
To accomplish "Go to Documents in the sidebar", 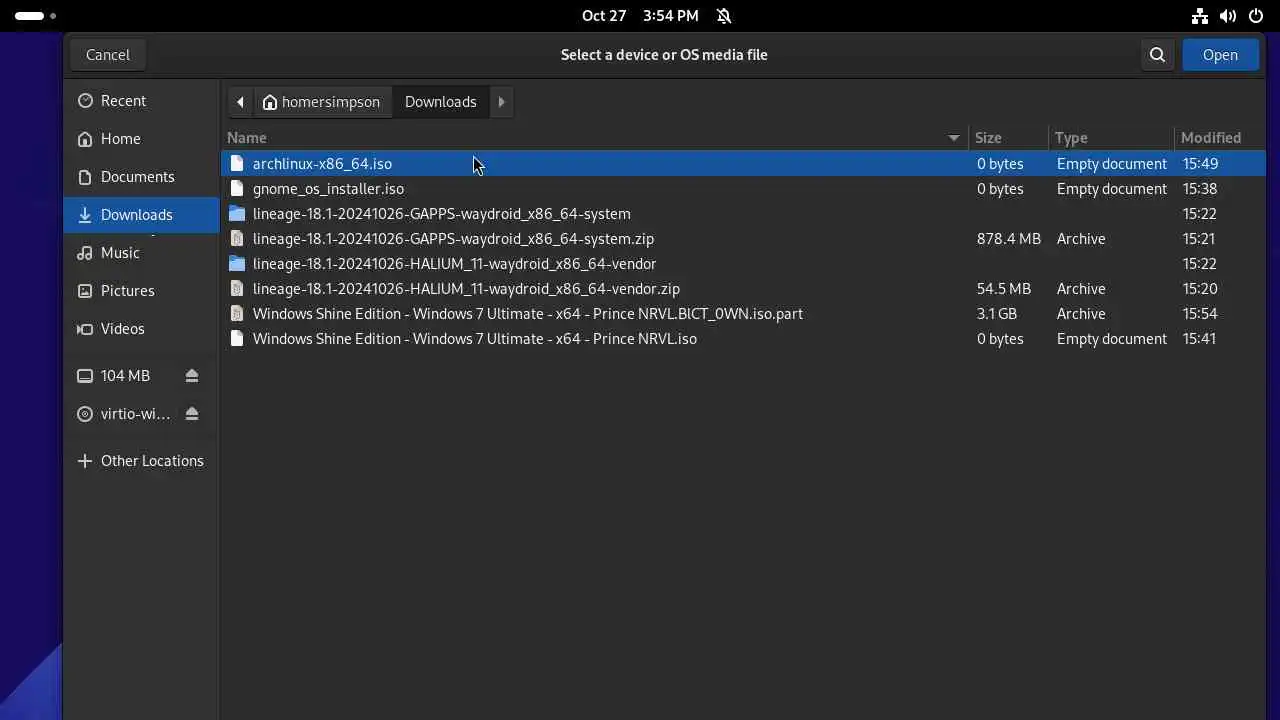I will (x=137, y=177).
